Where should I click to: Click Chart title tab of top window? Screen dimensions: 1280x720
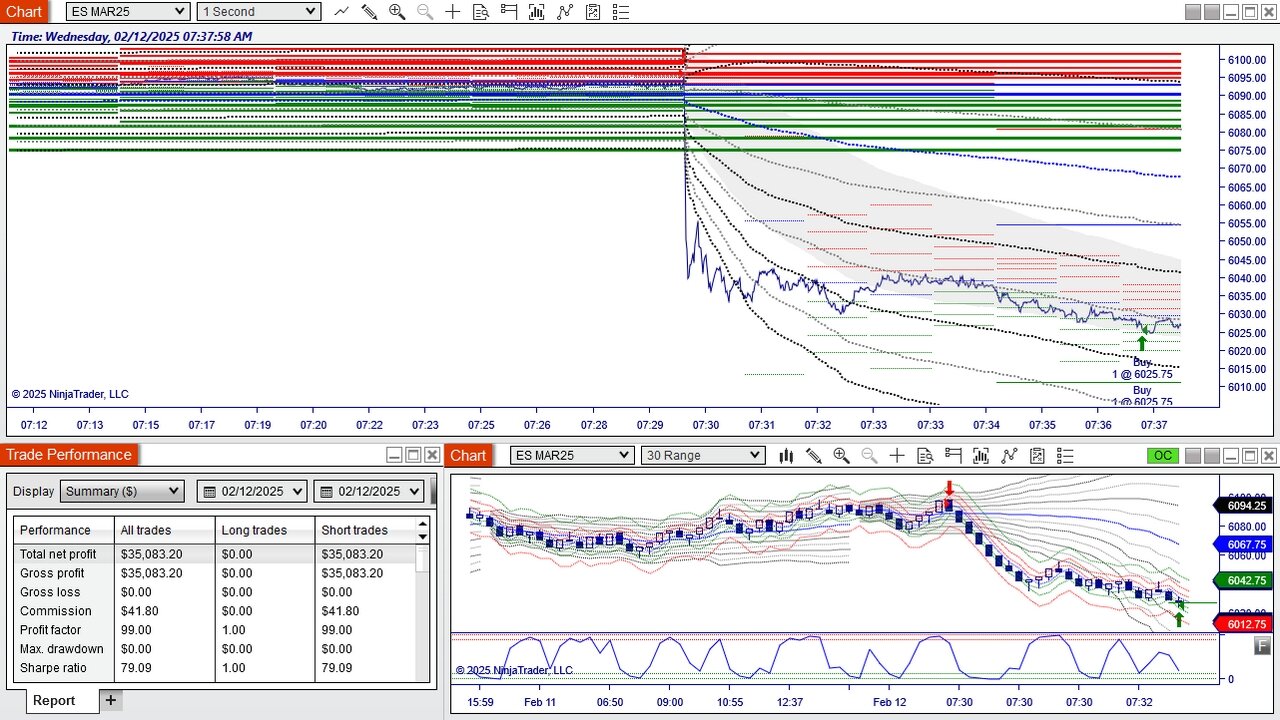coord(24,12)
